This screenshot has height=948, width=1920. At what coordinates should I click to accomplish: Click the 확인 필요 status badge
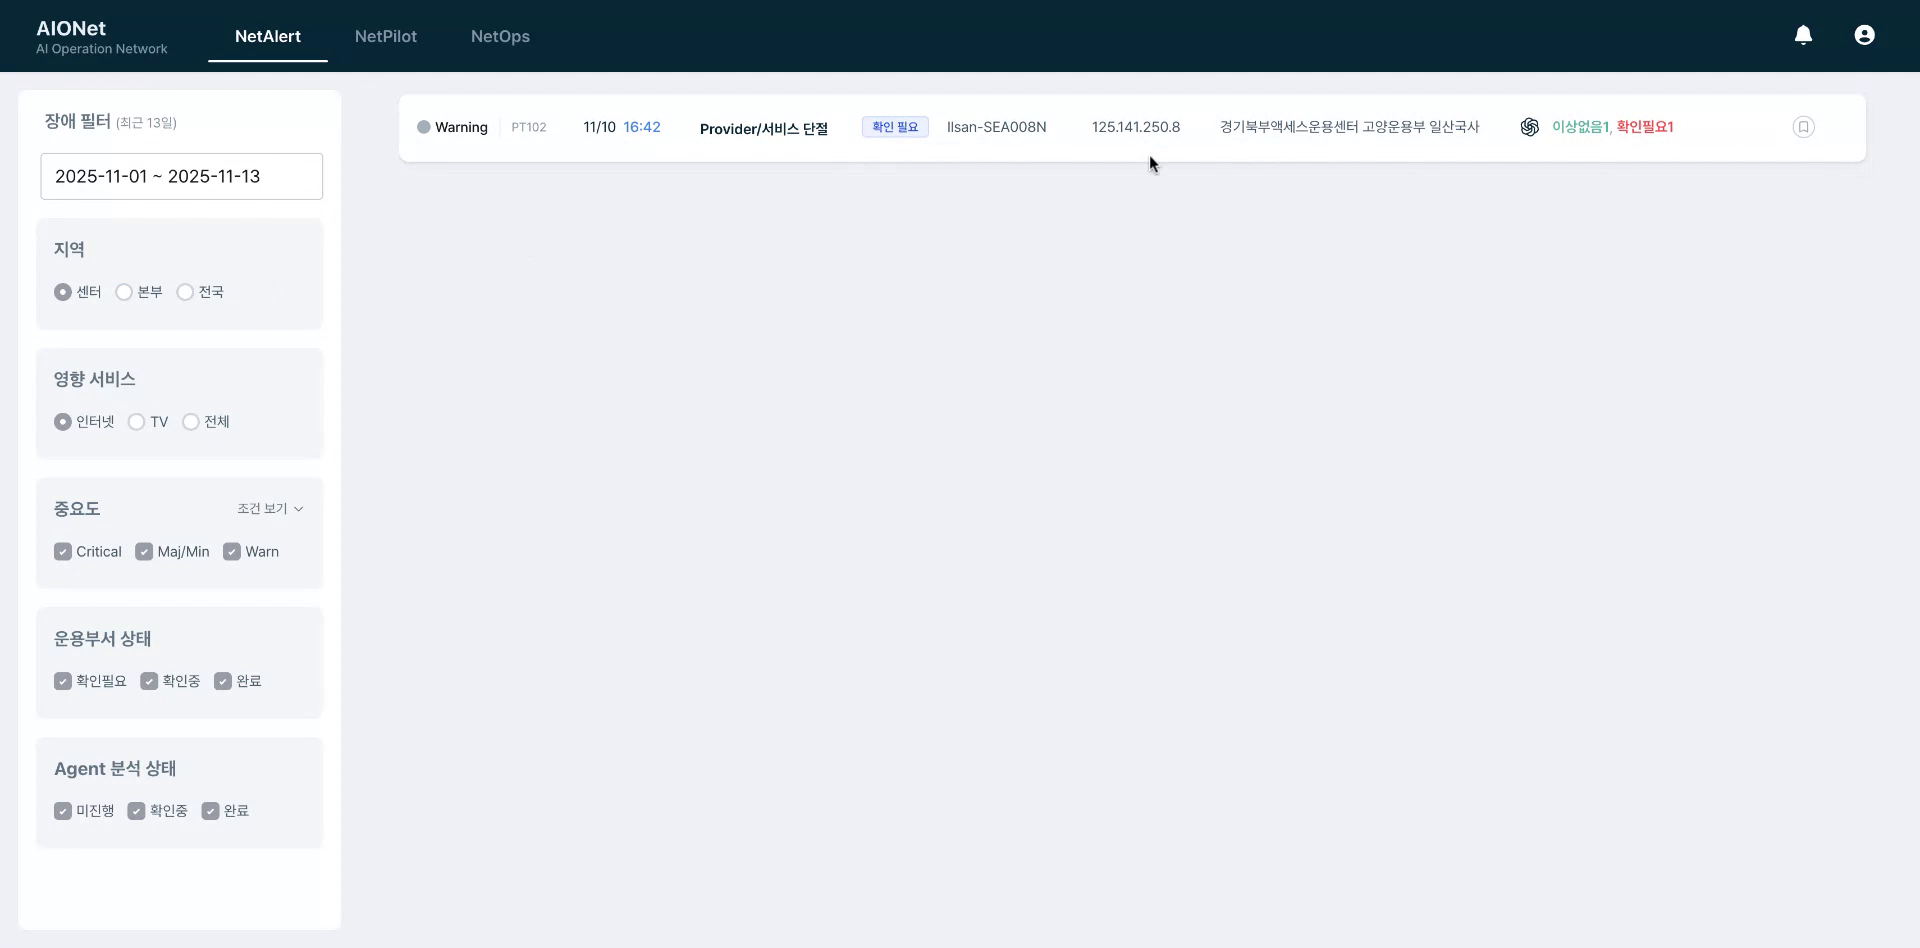point(894,127)
